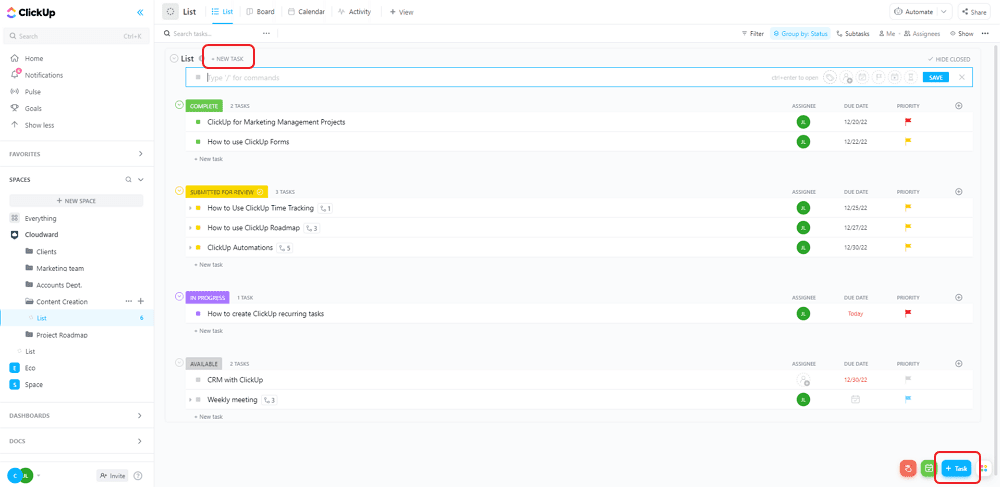Collapse the In Progress group
This screenshot has width=1000, height=487.
pos(179,296)
